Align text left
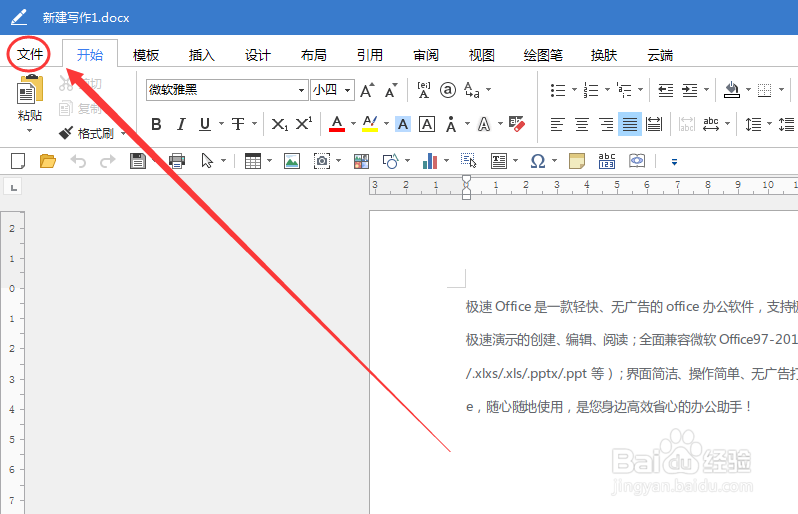Image resolution: width=798 pixels, height=514 pixels. (557, 124)
